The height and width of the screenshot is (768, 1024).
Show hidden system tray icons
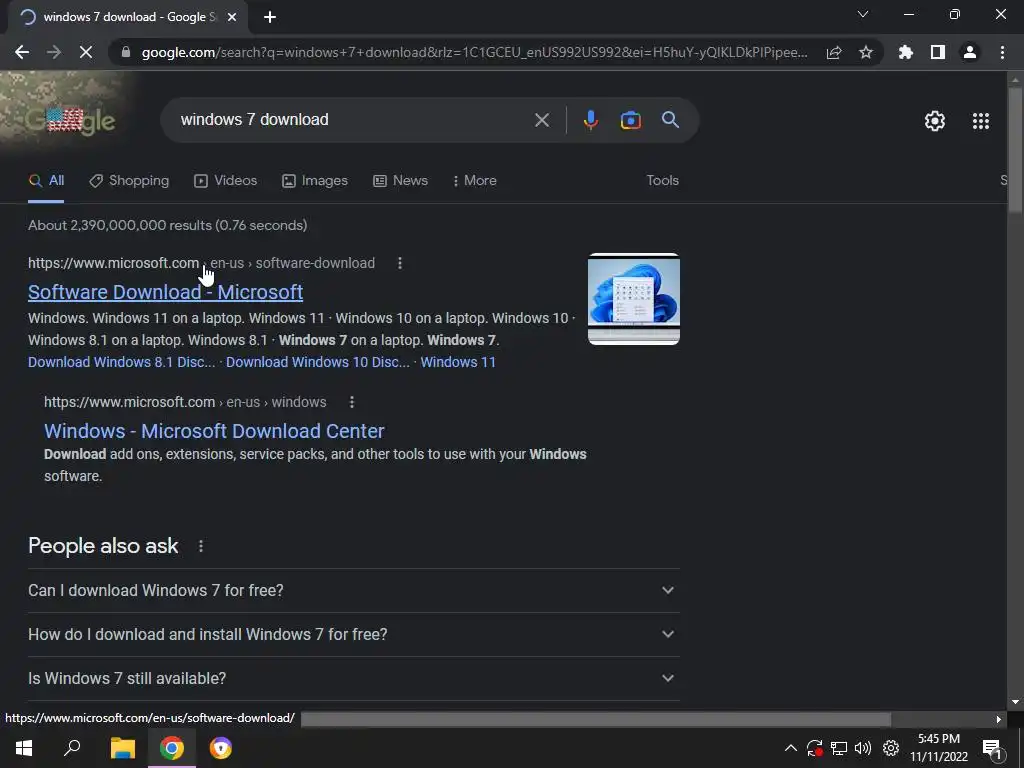(790, 748)
